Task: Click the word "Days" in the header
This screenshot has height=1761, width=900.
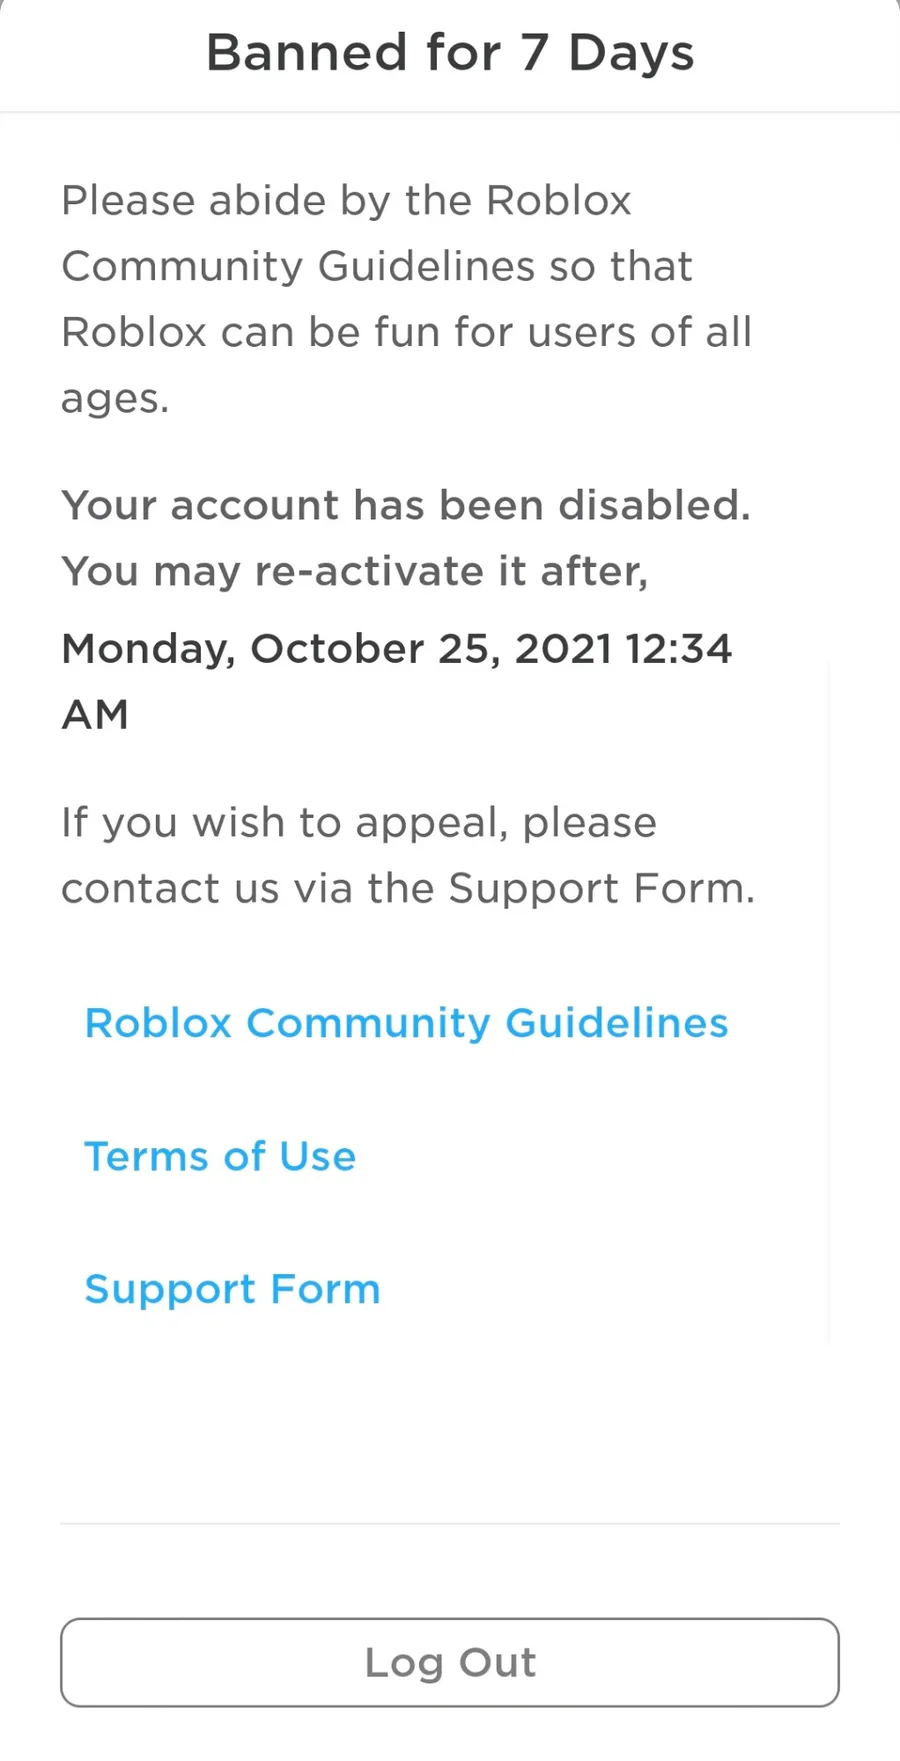Action: coord(631,53)
